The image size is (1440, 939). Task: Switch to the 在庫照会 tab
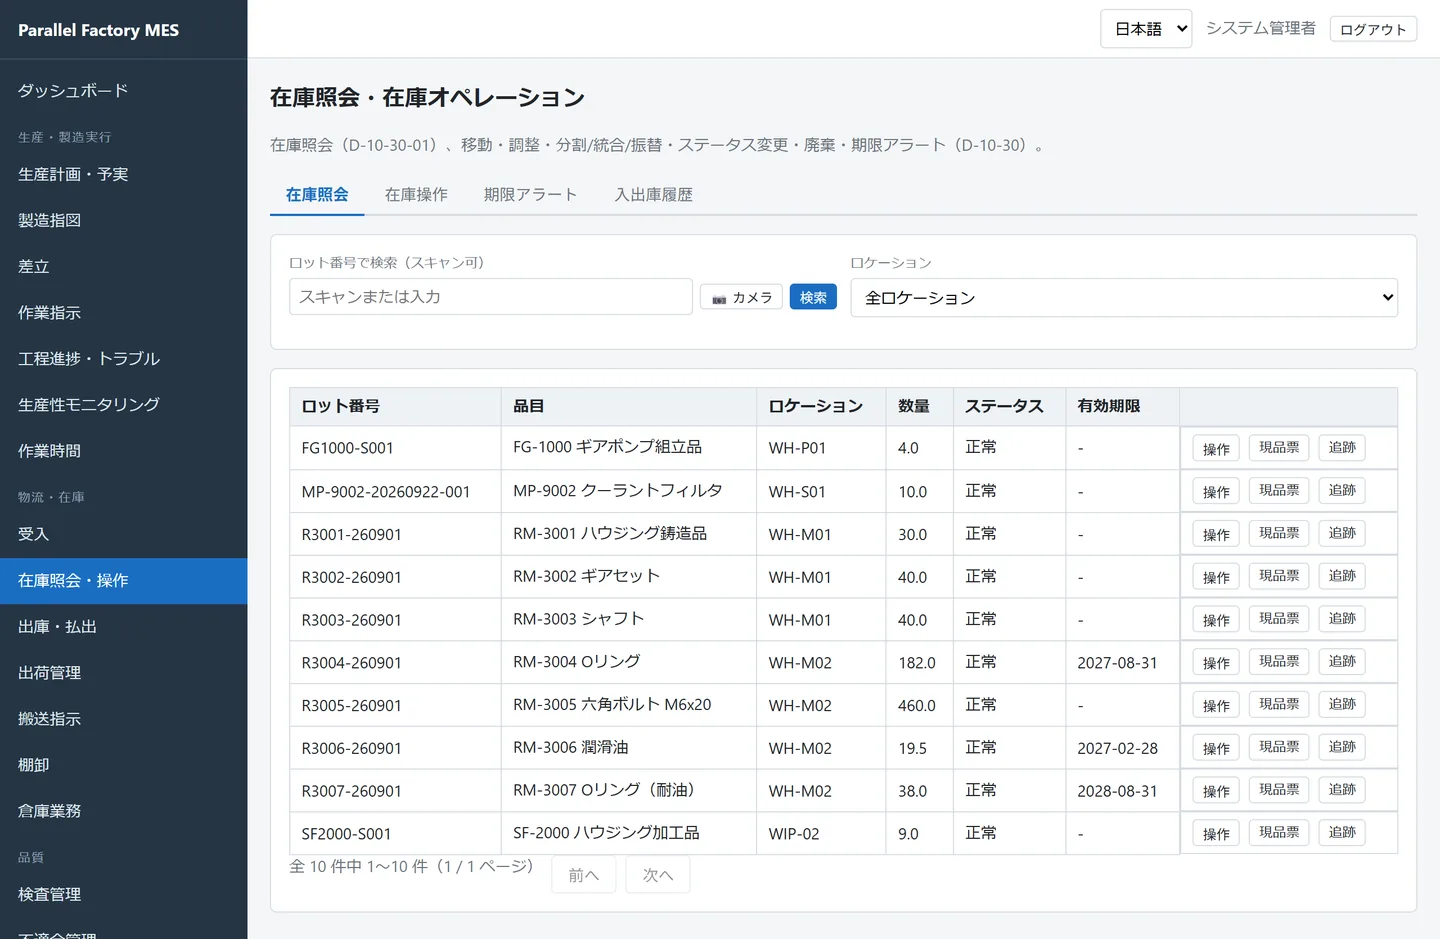click(317, 195)
